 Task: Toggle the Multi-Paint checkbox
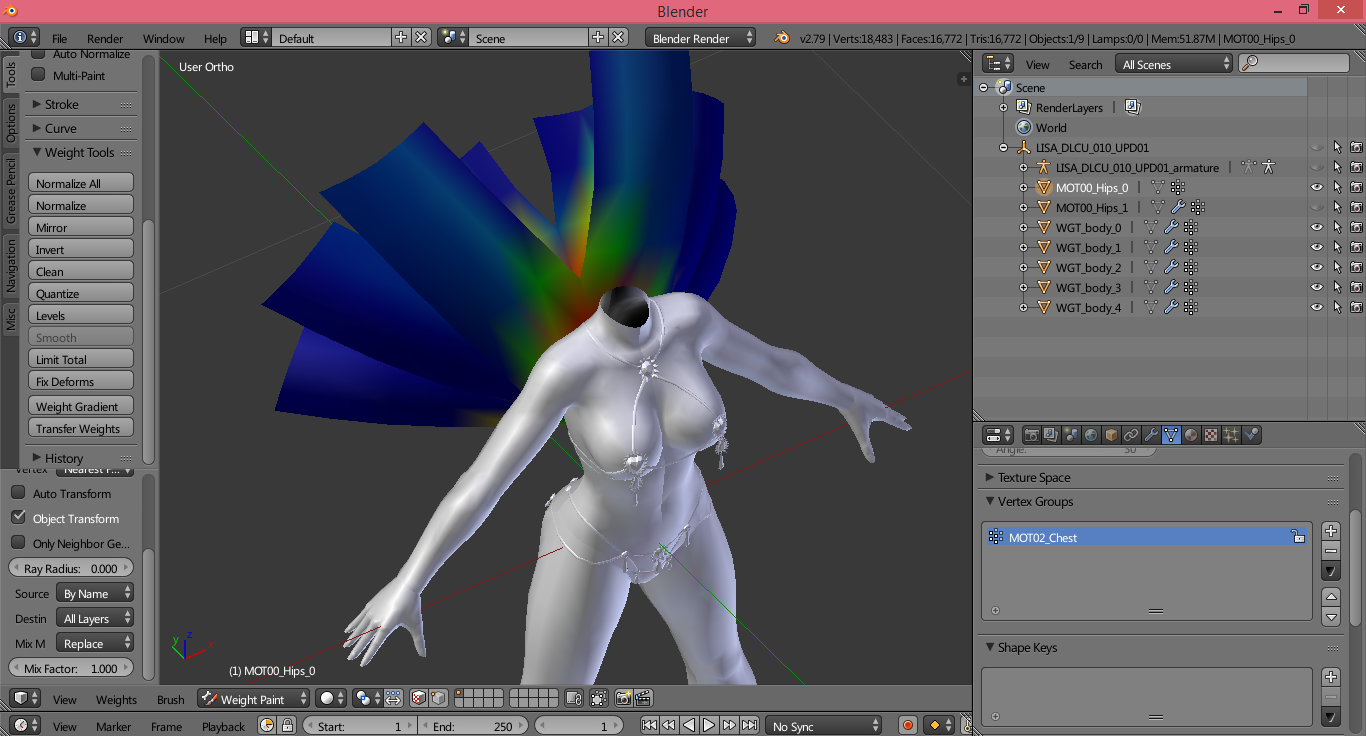pos(39,75)
